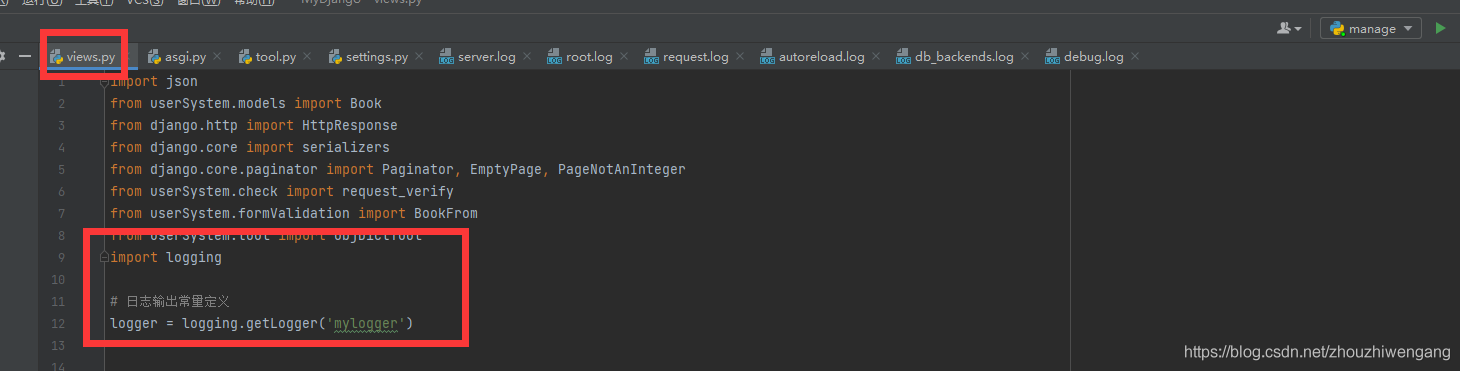Image resolution: width=1460 pixels, height=371 pixels.
Task: Click the fold marker beside import logging
Action: (104, 258)
